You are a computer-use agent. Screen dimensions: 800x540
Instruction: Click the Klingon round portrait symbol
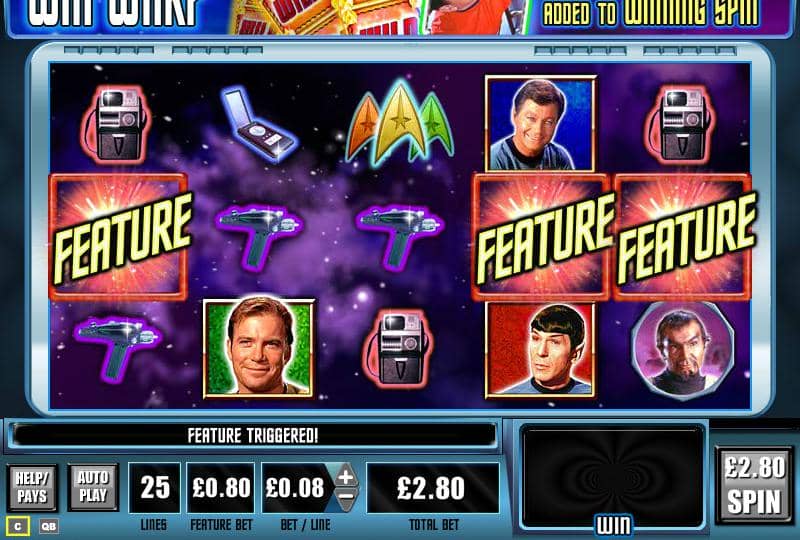[683, 349]
